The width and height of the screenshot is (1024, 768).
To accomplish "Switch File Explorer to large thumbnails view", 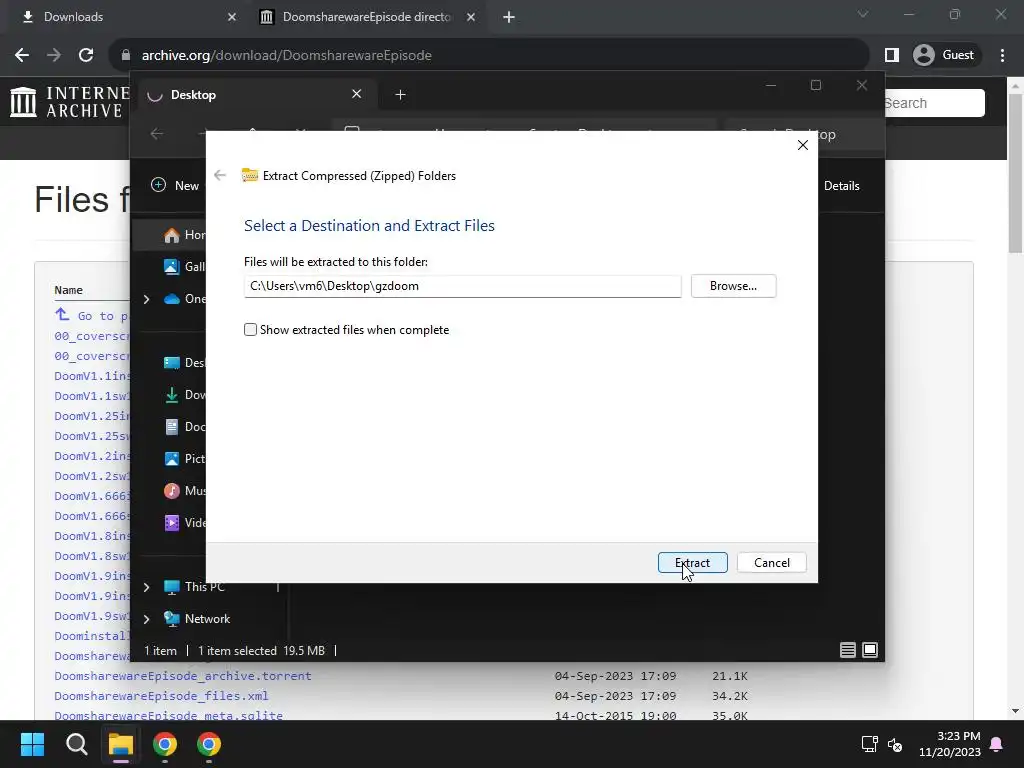I will coord(870,650).
